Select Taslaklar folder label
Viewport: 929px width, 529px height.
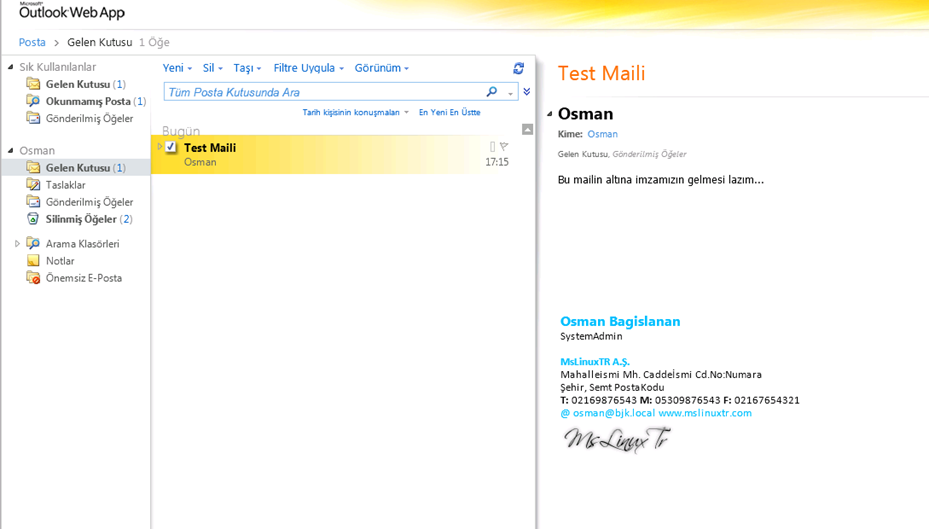coord(66,185)
